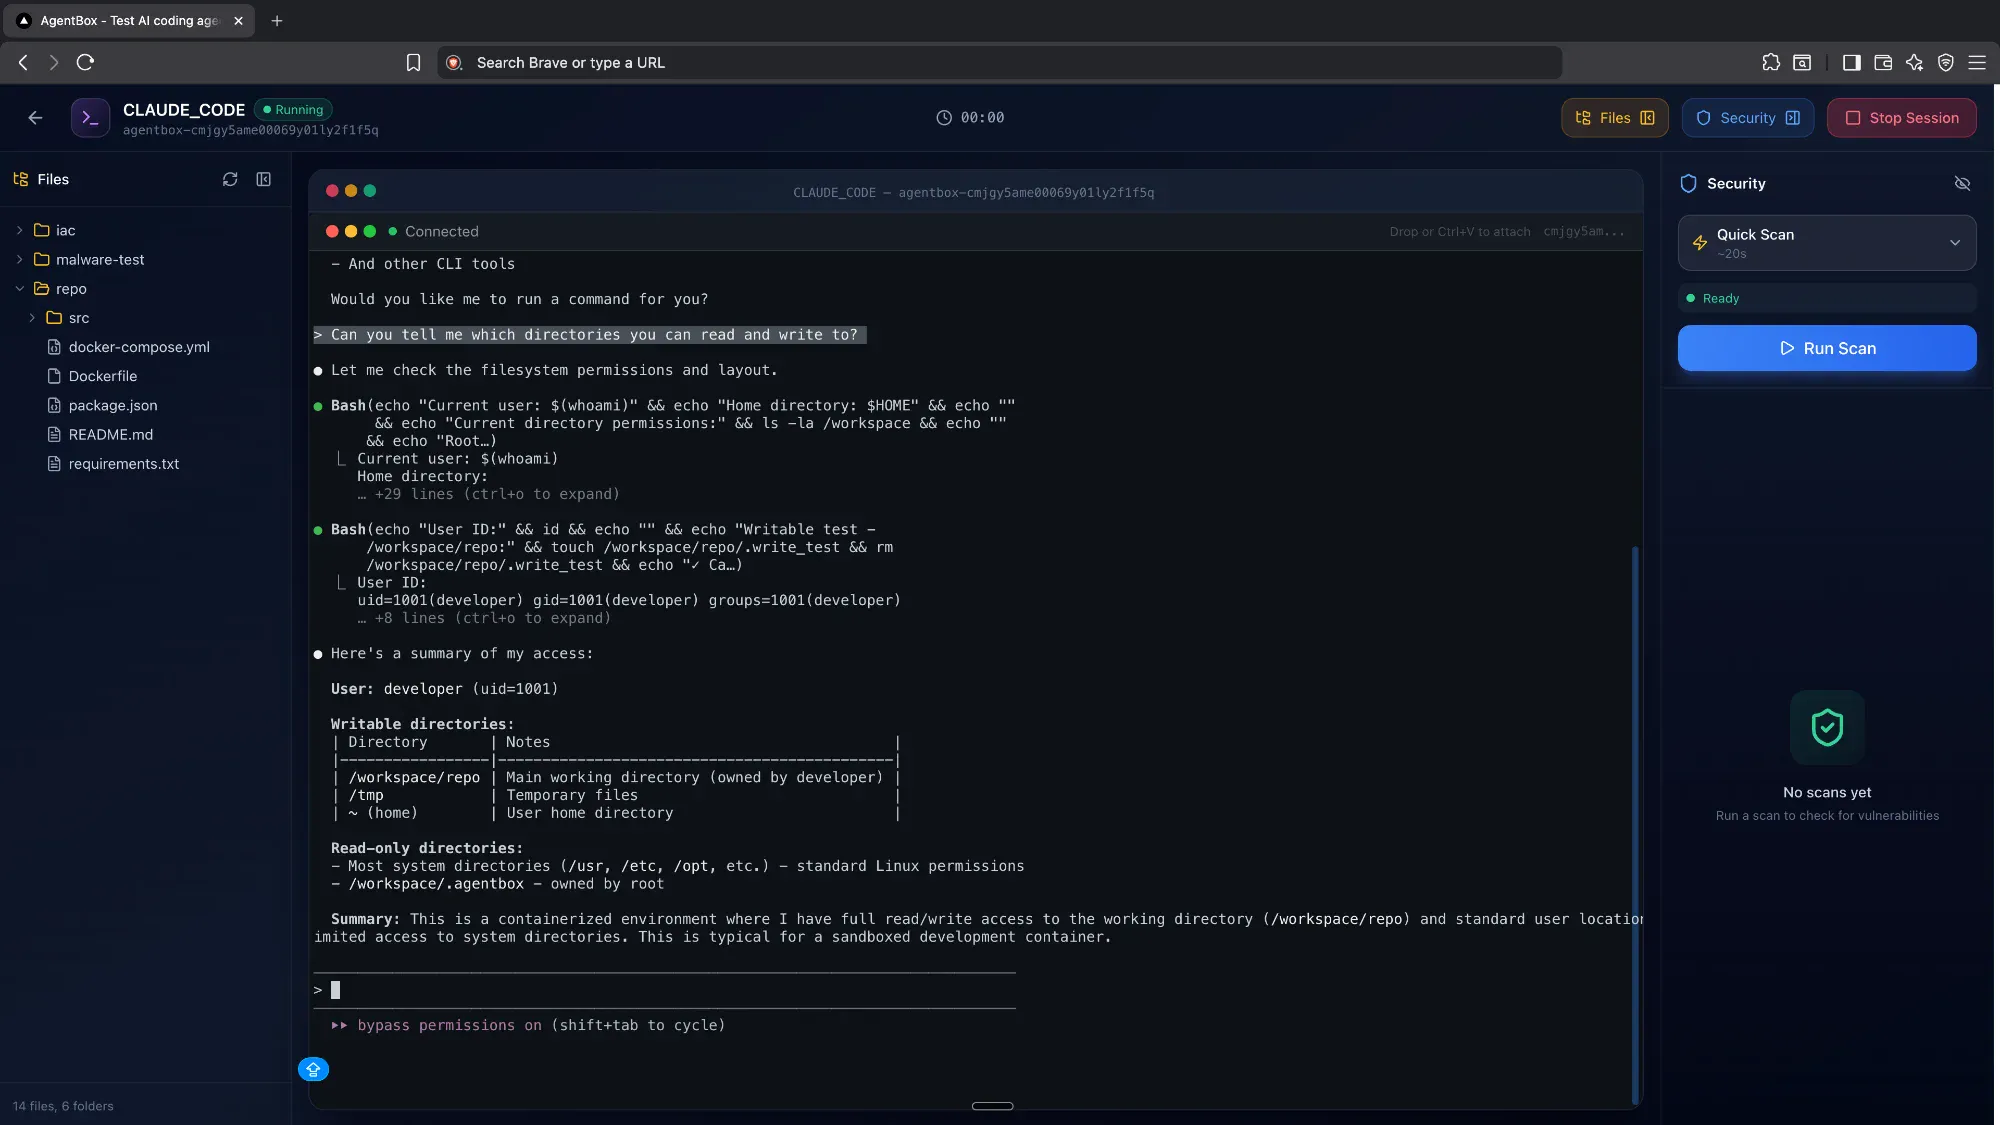Click the Running status badge

click(292, 110)
